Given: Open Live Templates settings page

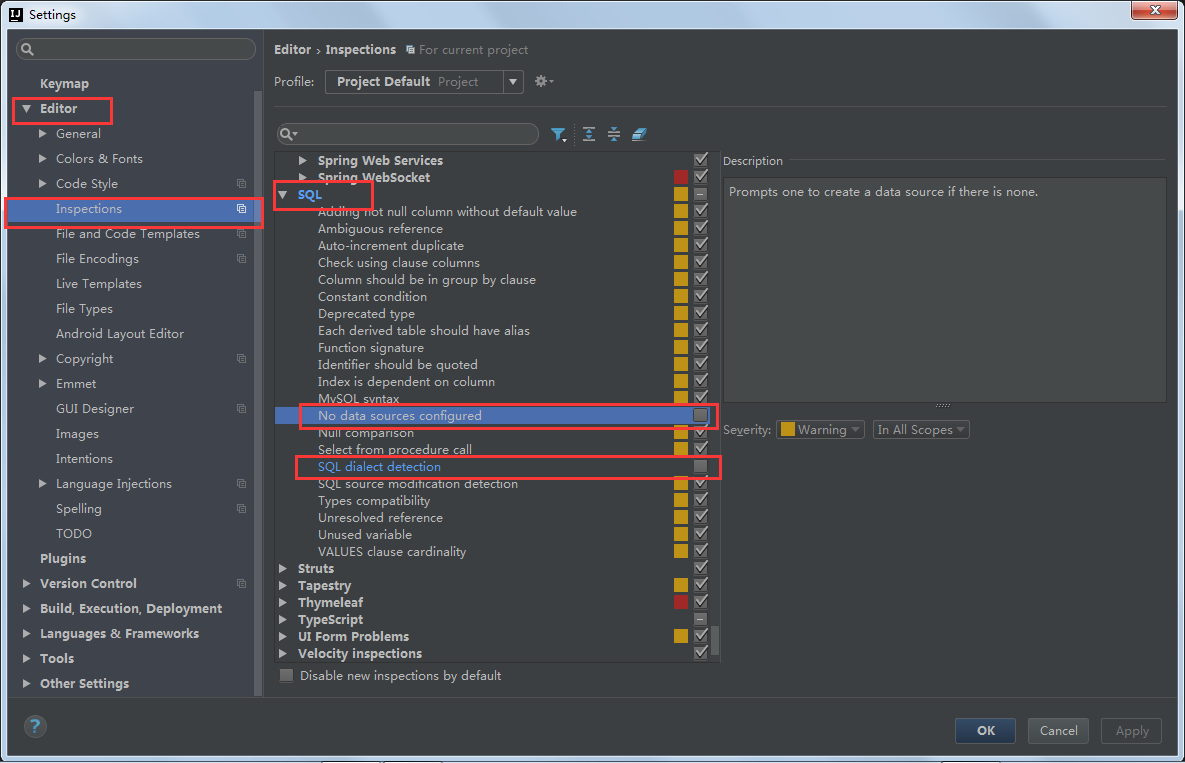Looking at the screenshot, I should click(99, 283).
